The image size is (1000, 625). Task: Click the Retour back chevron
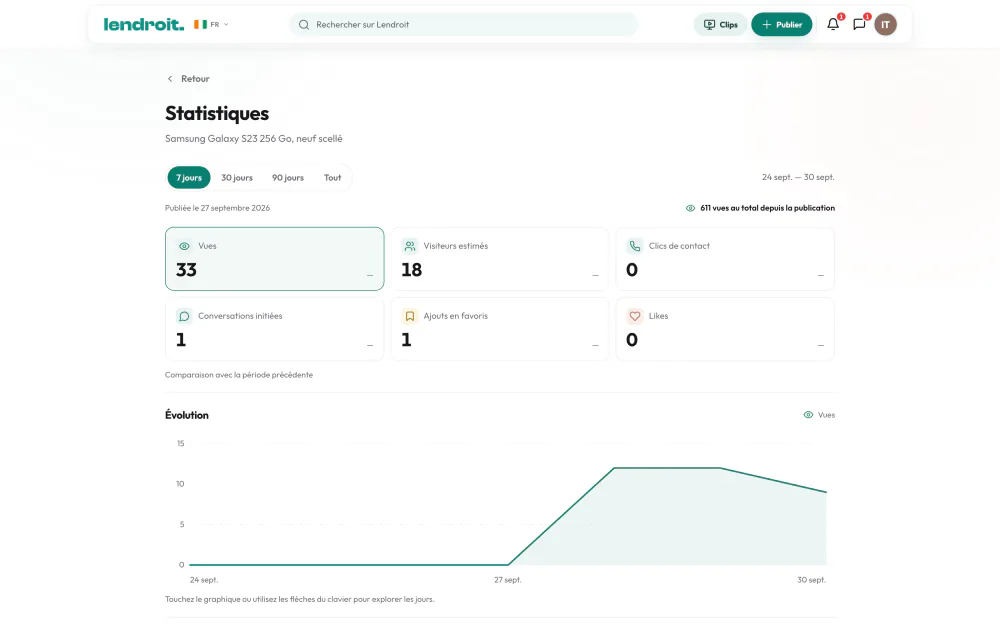170,78
